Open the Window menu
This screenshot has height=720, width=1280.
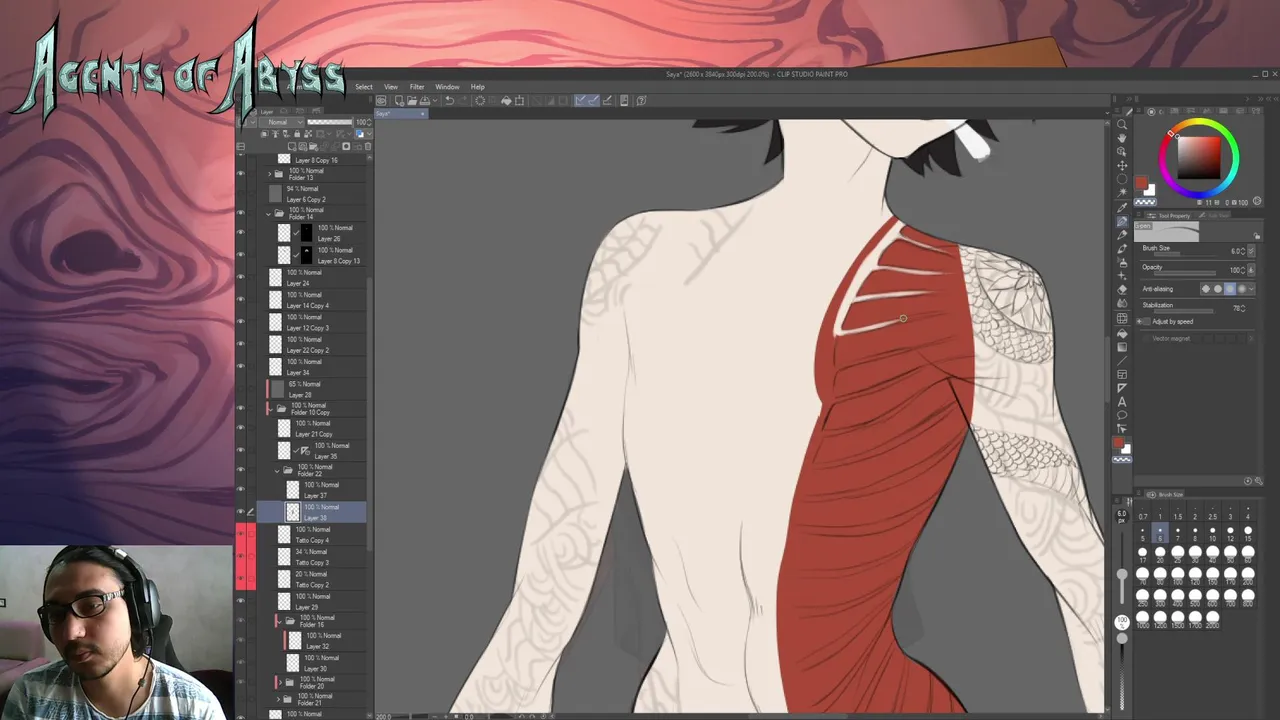tap(447, 87)
